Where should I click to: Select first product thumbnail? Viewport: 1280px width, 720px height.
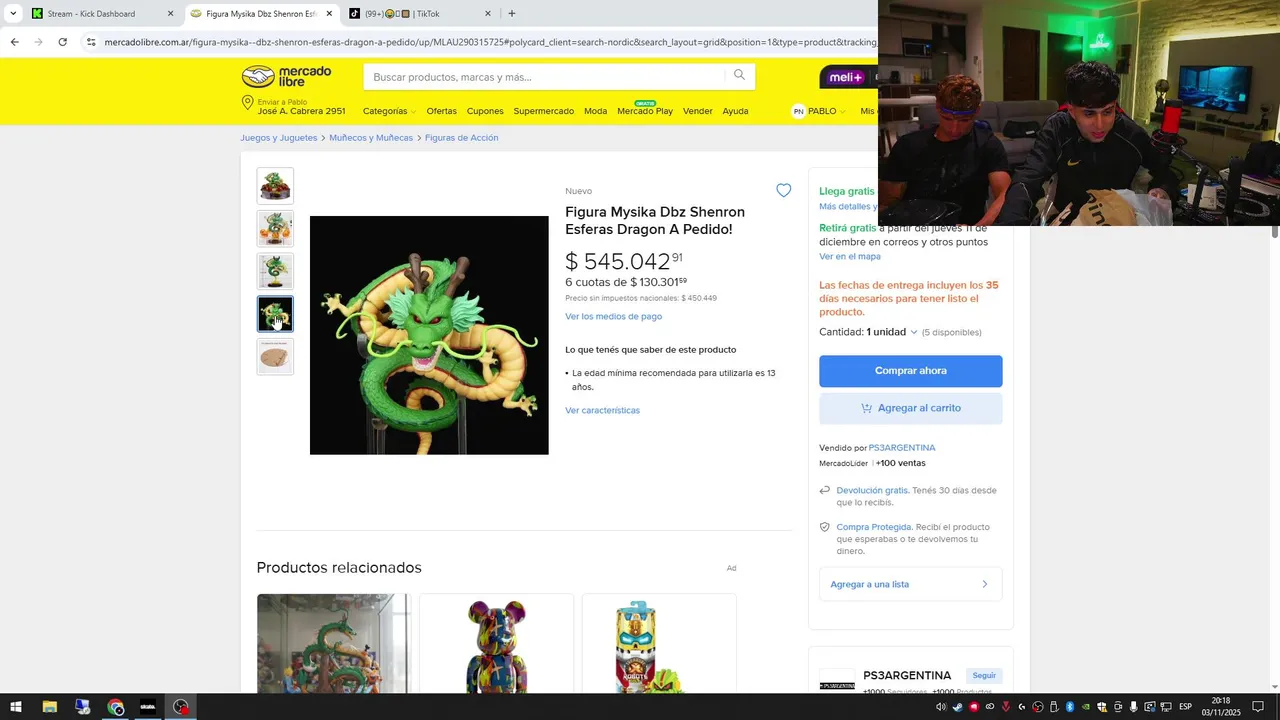(275, 186)
